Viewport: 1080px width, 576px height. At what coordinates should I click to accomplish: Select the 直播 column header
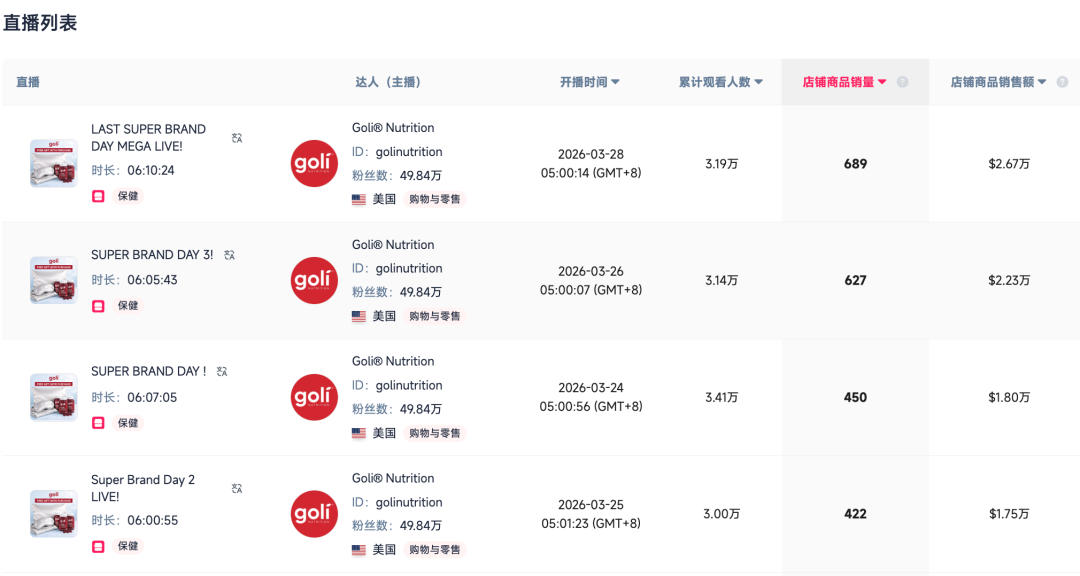point(27,82)
